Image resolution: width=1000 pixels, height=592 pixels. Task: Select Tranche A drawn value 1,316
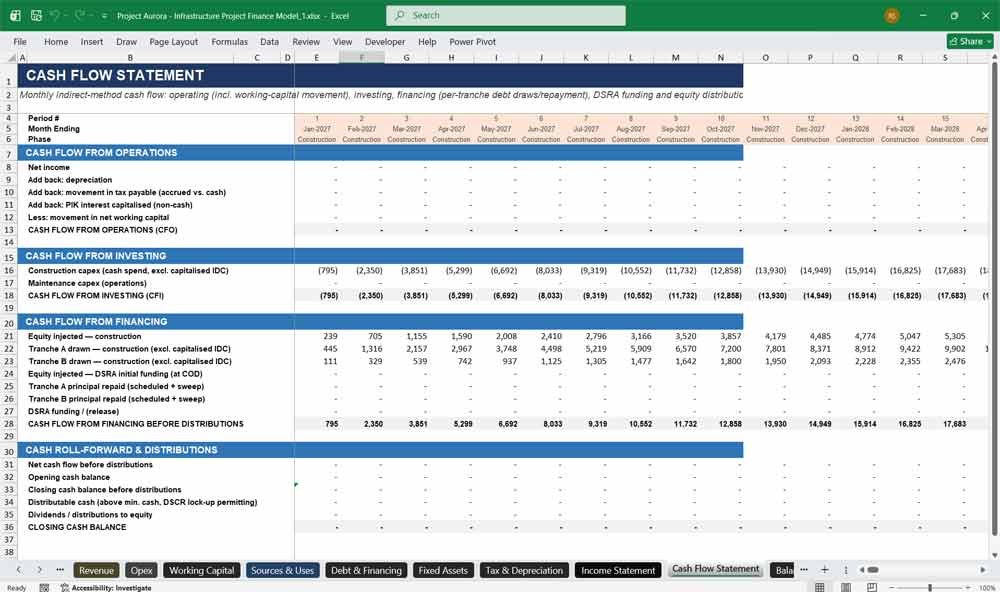[371, 349]
